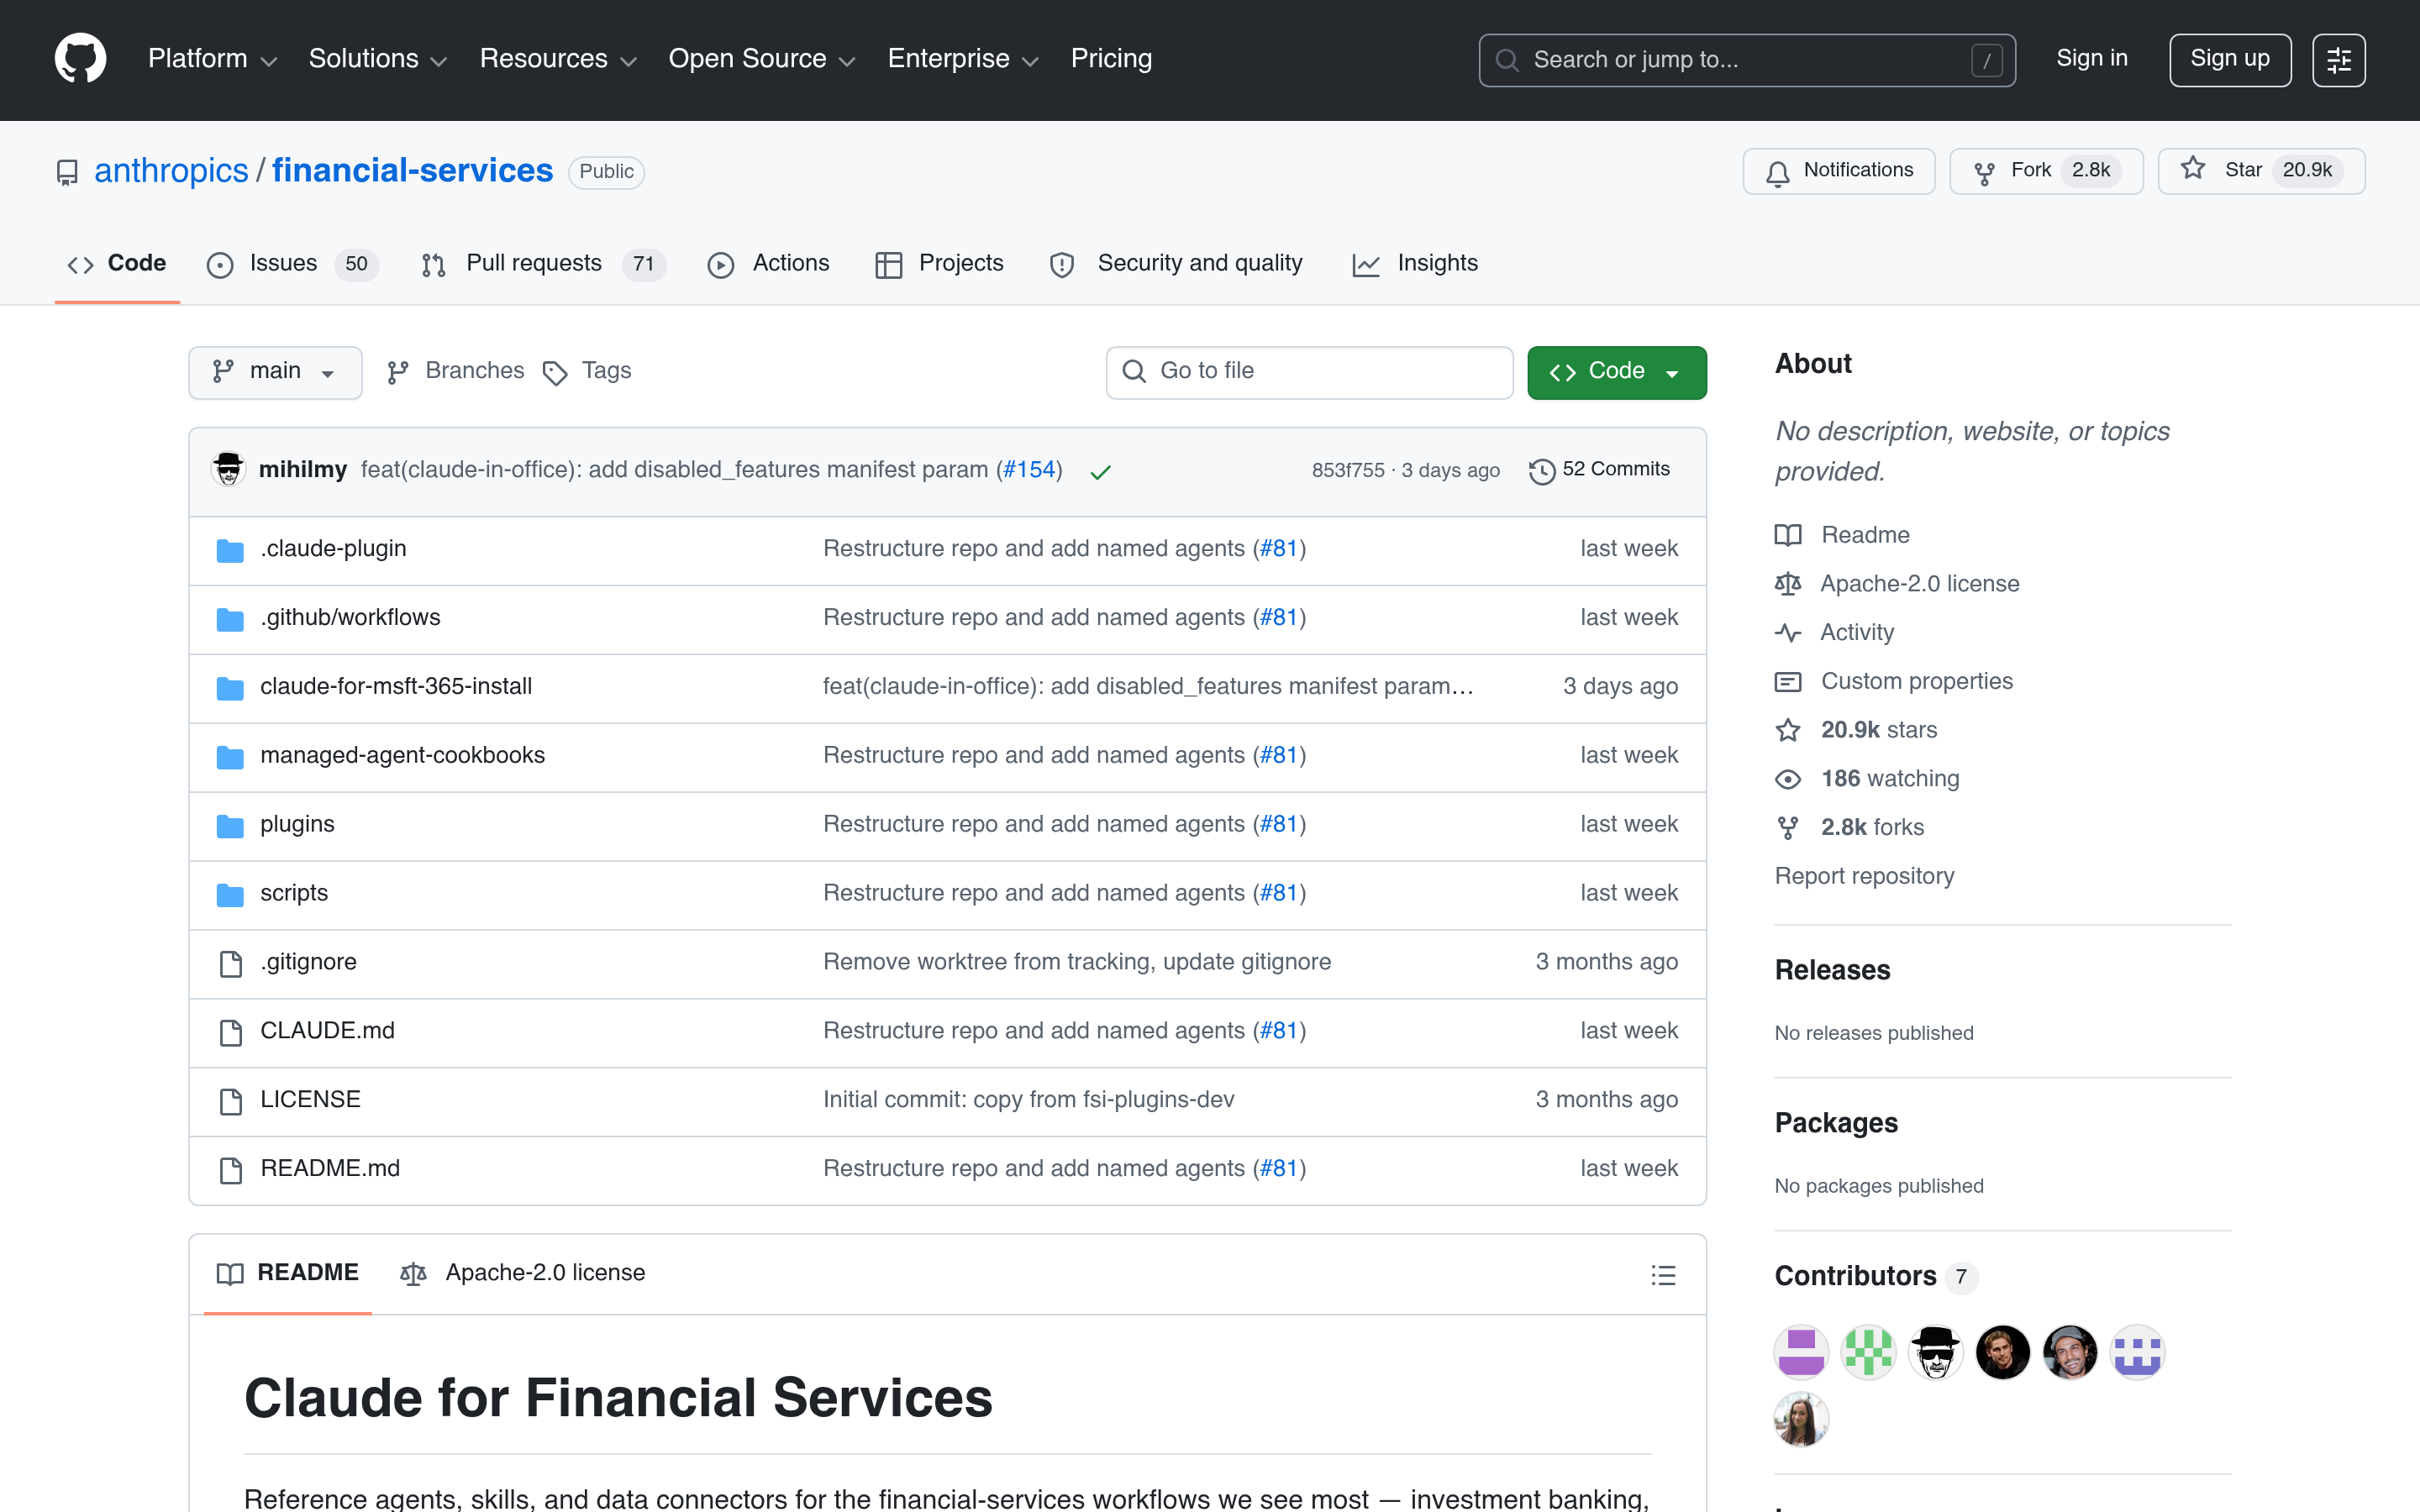Open the claude-for-msft-365-install folder
2420x1512 pixels.
[x=396, y=687]
